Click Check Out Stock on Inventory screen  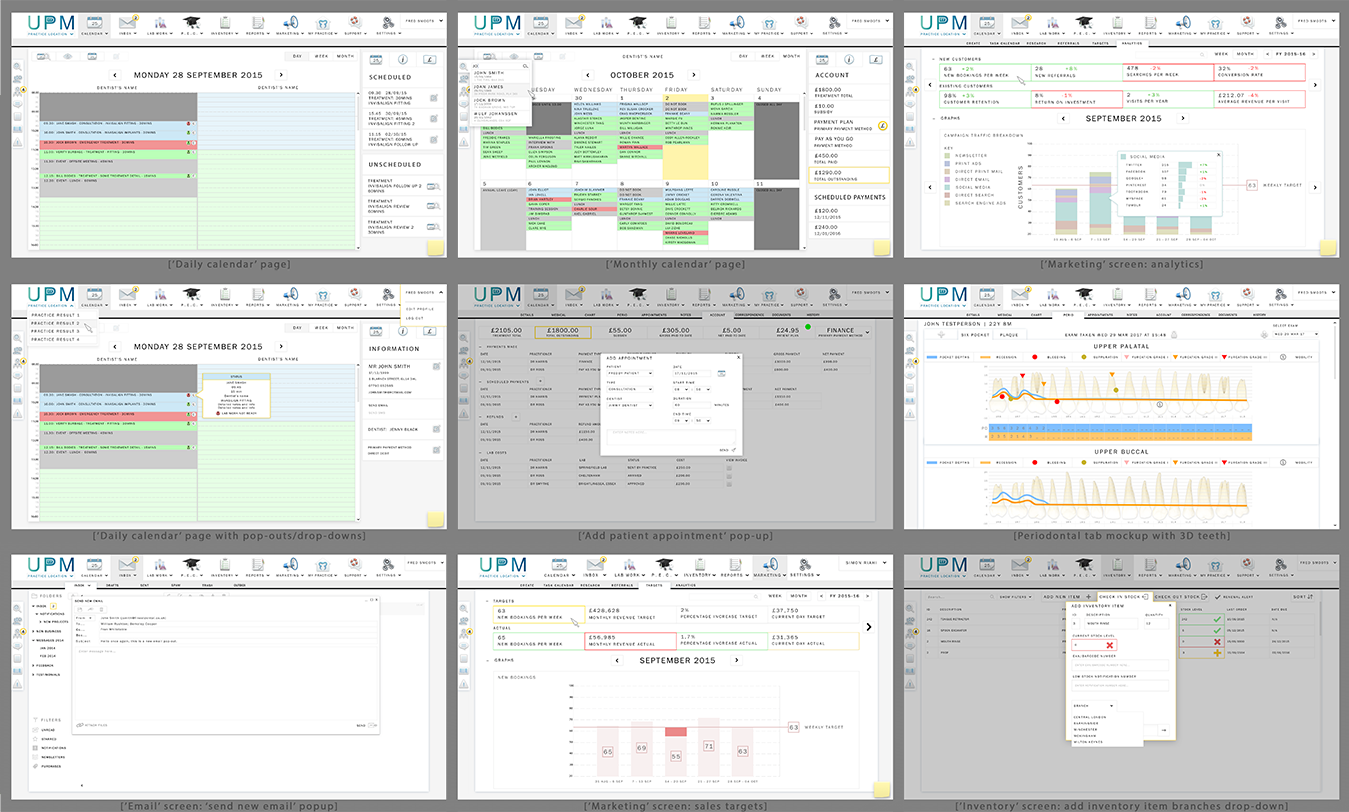point(1181,597)
